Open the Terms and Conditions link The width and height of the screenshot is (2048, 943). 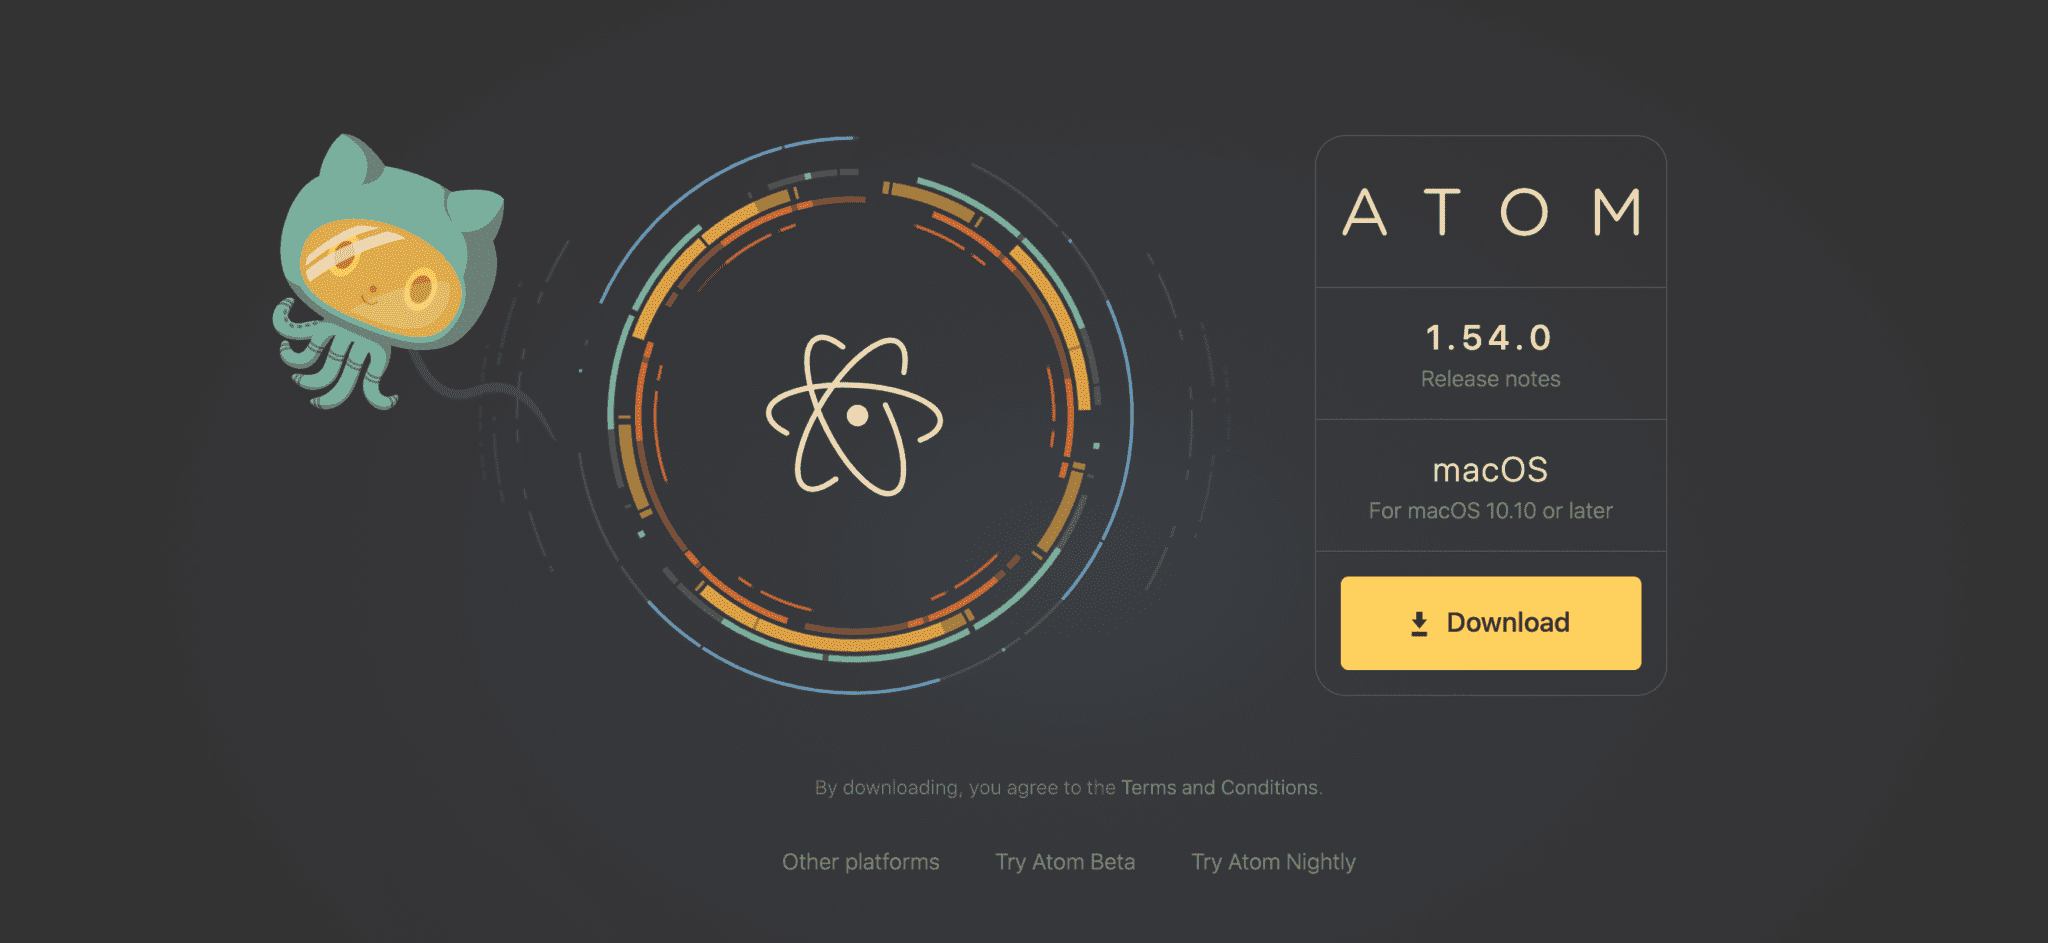1219,788
